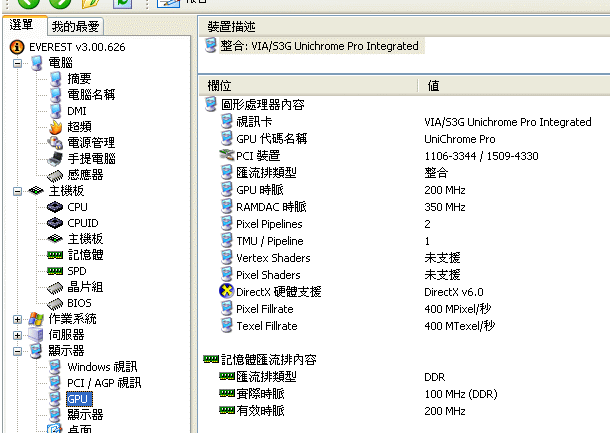Click the chip icon for 感應器
Viewport: 610px width, 433px height.
(55, 175)
